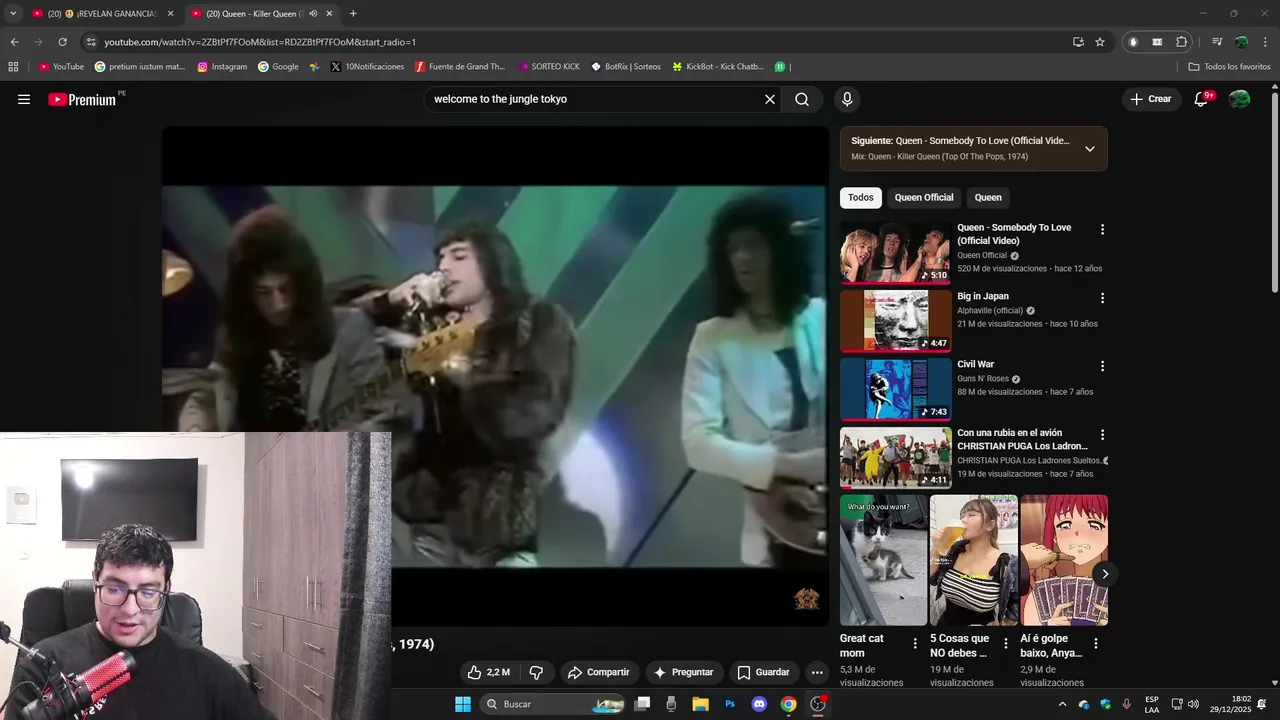Open the Big in Japan video title
This screenshot has width=1280, height=720.
pos(983,296)
